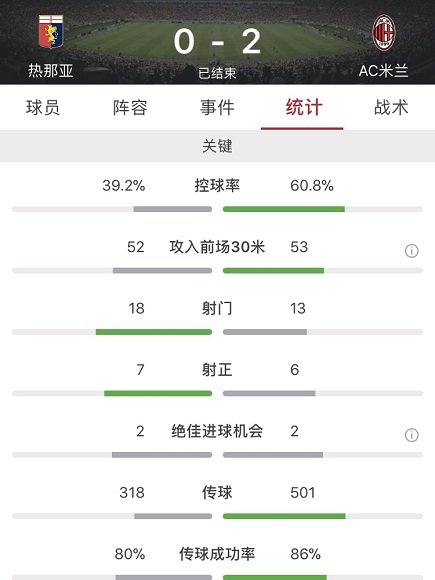Tap the 传球成功率 stat label
Image resolution: width=435 pixels, height=580 pixels.
pos(218,554)
